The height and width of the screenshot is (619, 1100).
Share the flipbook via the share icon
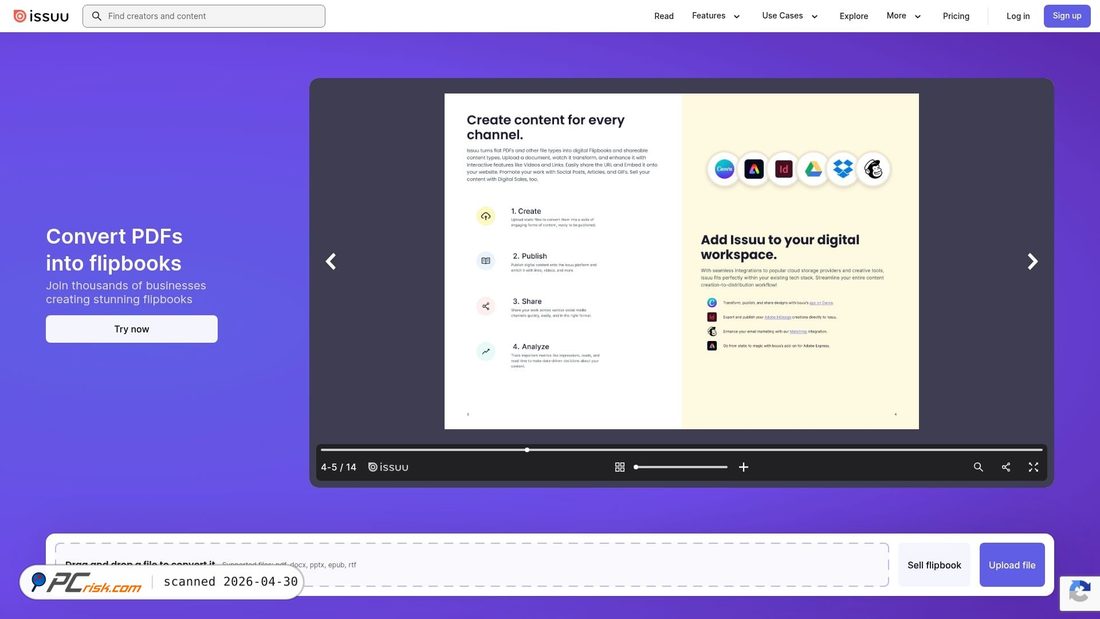(1006, 467)
